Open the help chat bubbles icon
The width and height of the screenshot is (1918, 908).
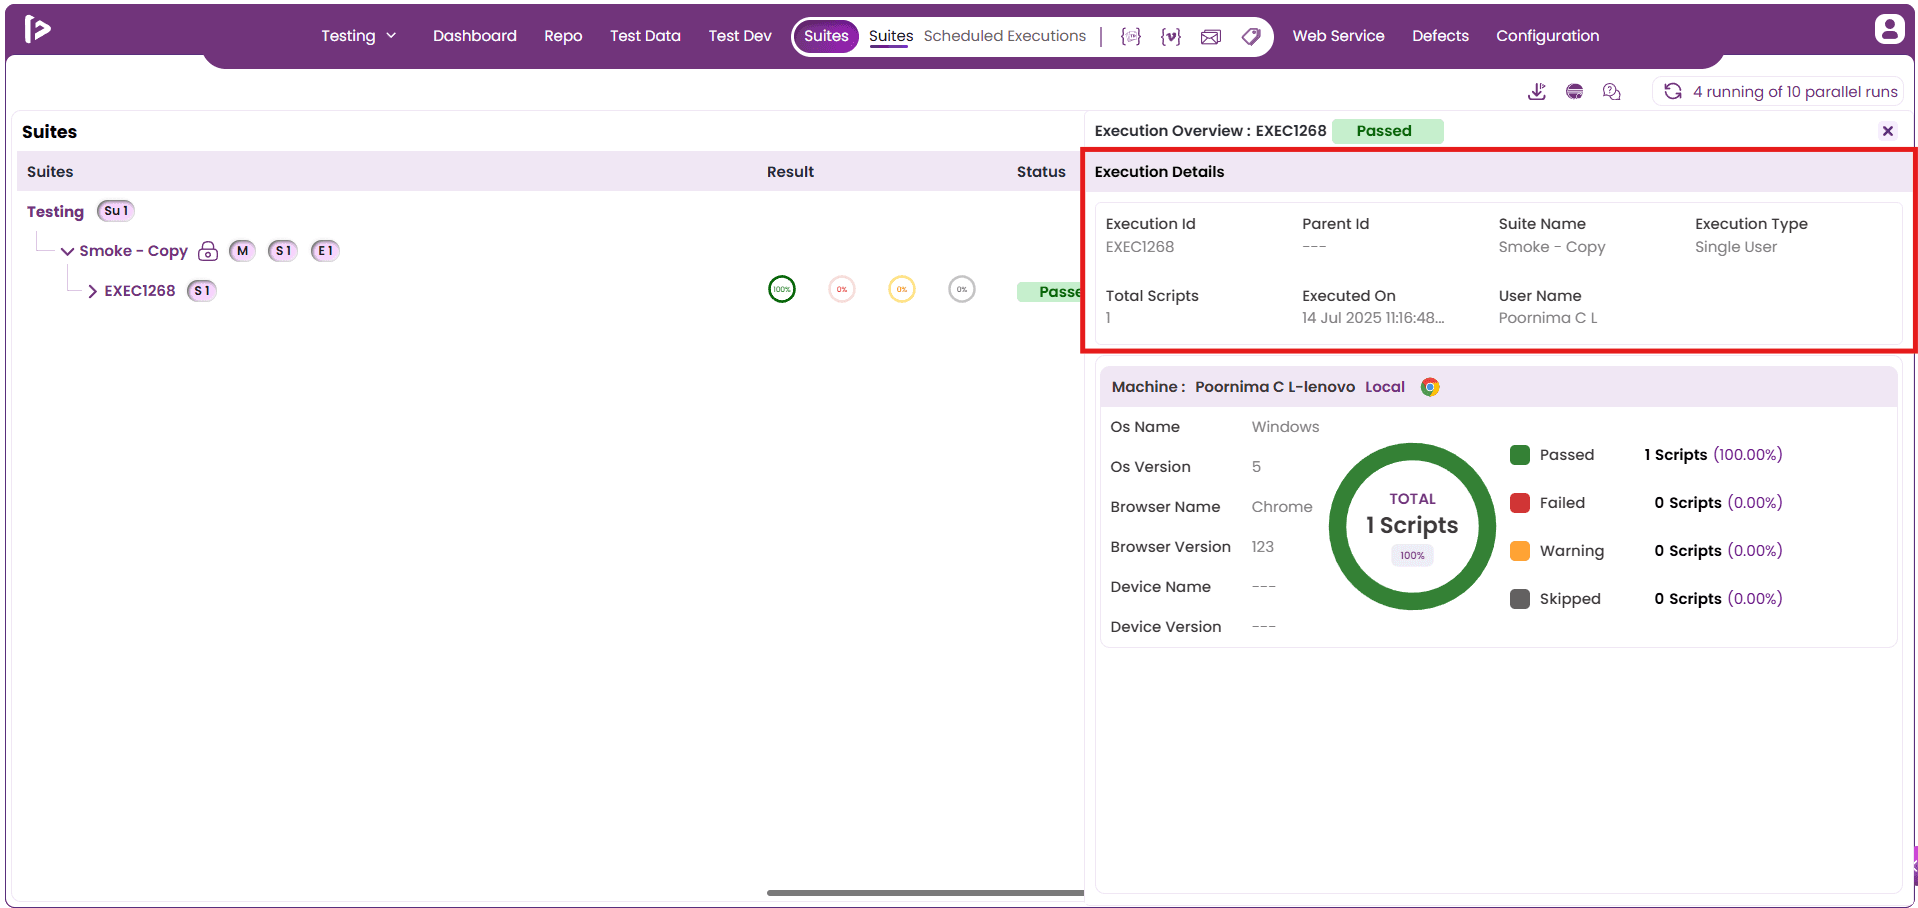coord(1611,92)
